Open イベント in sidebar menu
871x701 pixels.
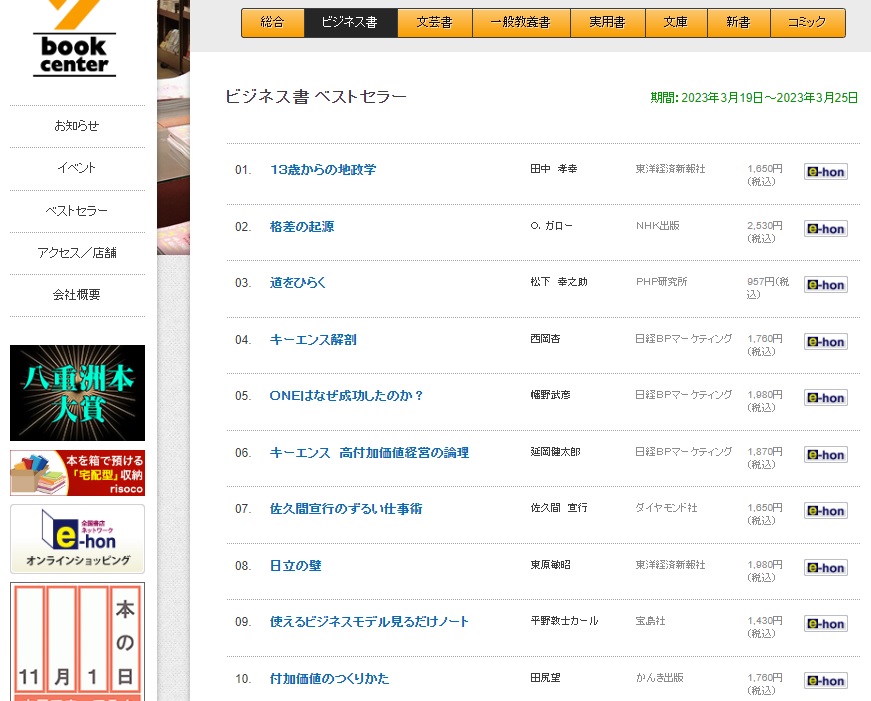77,168
